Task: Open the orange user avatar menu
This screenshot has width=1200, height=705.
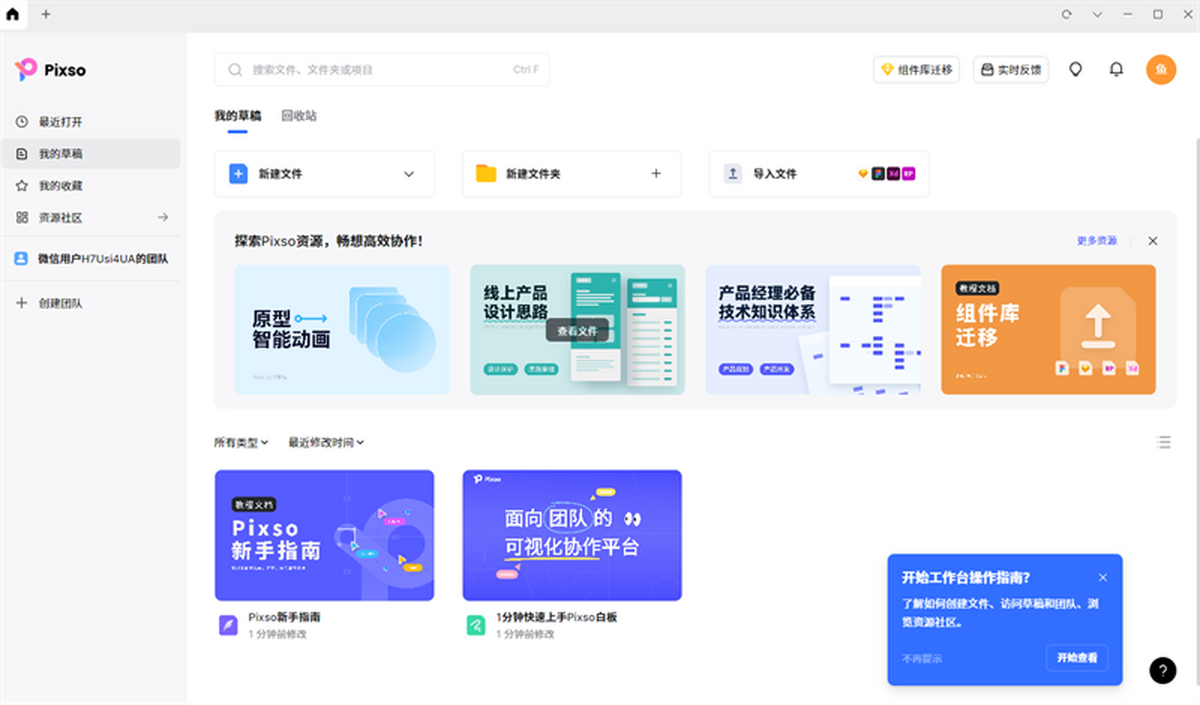Action: pos(1161,69)
